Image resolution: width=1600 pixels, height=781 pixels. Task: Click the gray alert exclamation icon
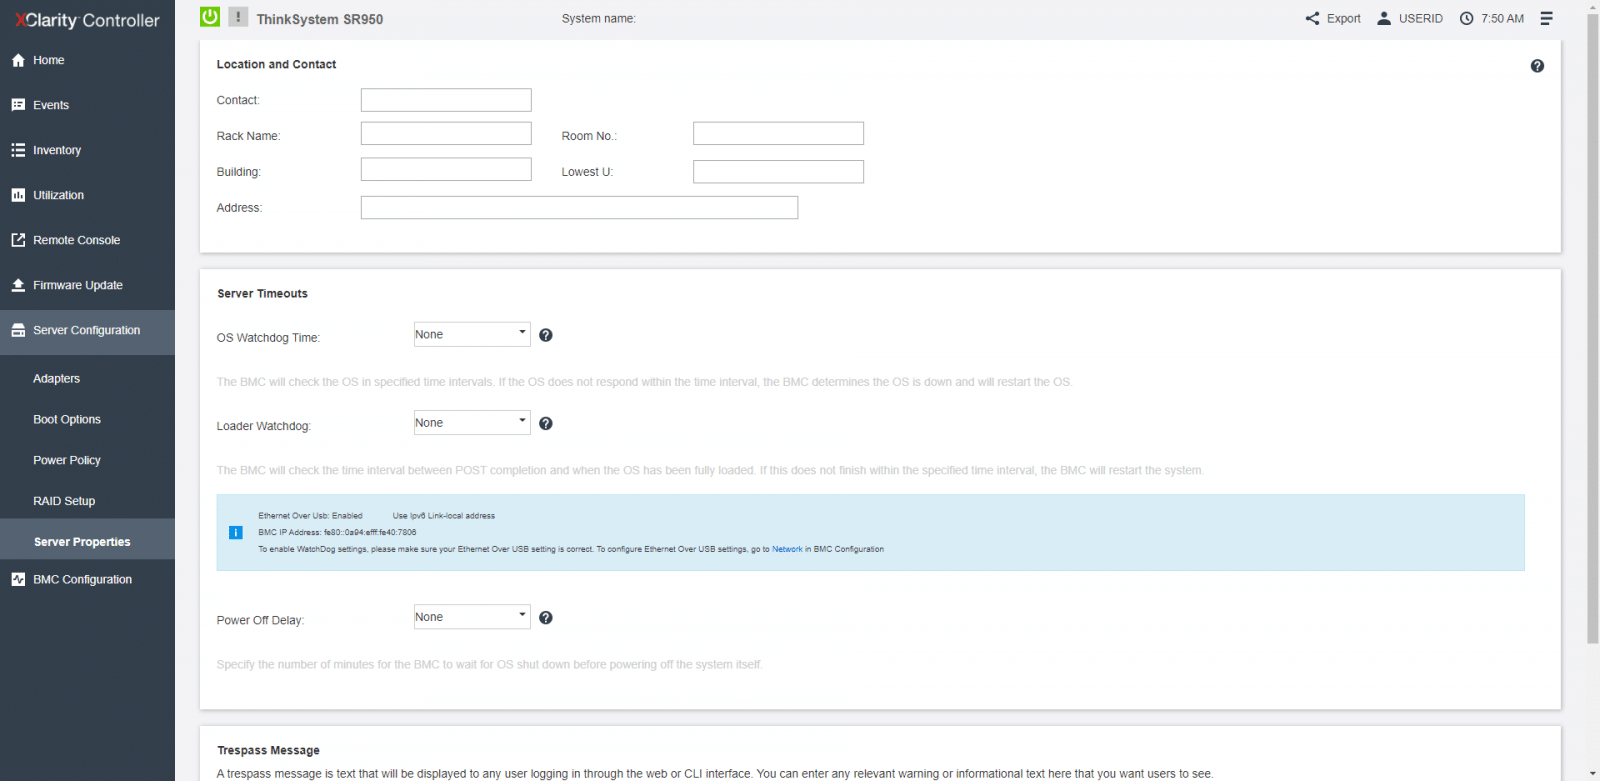pos(238,17)
